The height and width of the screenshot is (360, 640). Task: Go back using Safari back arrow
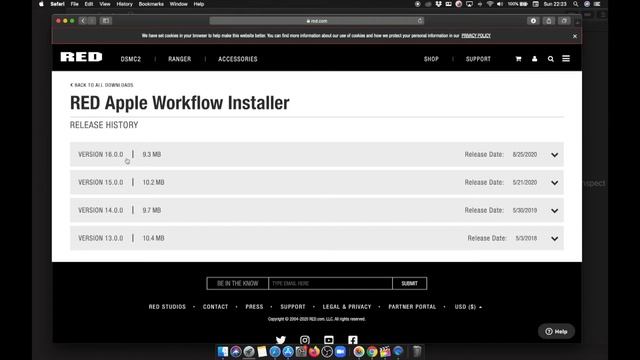coord(83,20)
